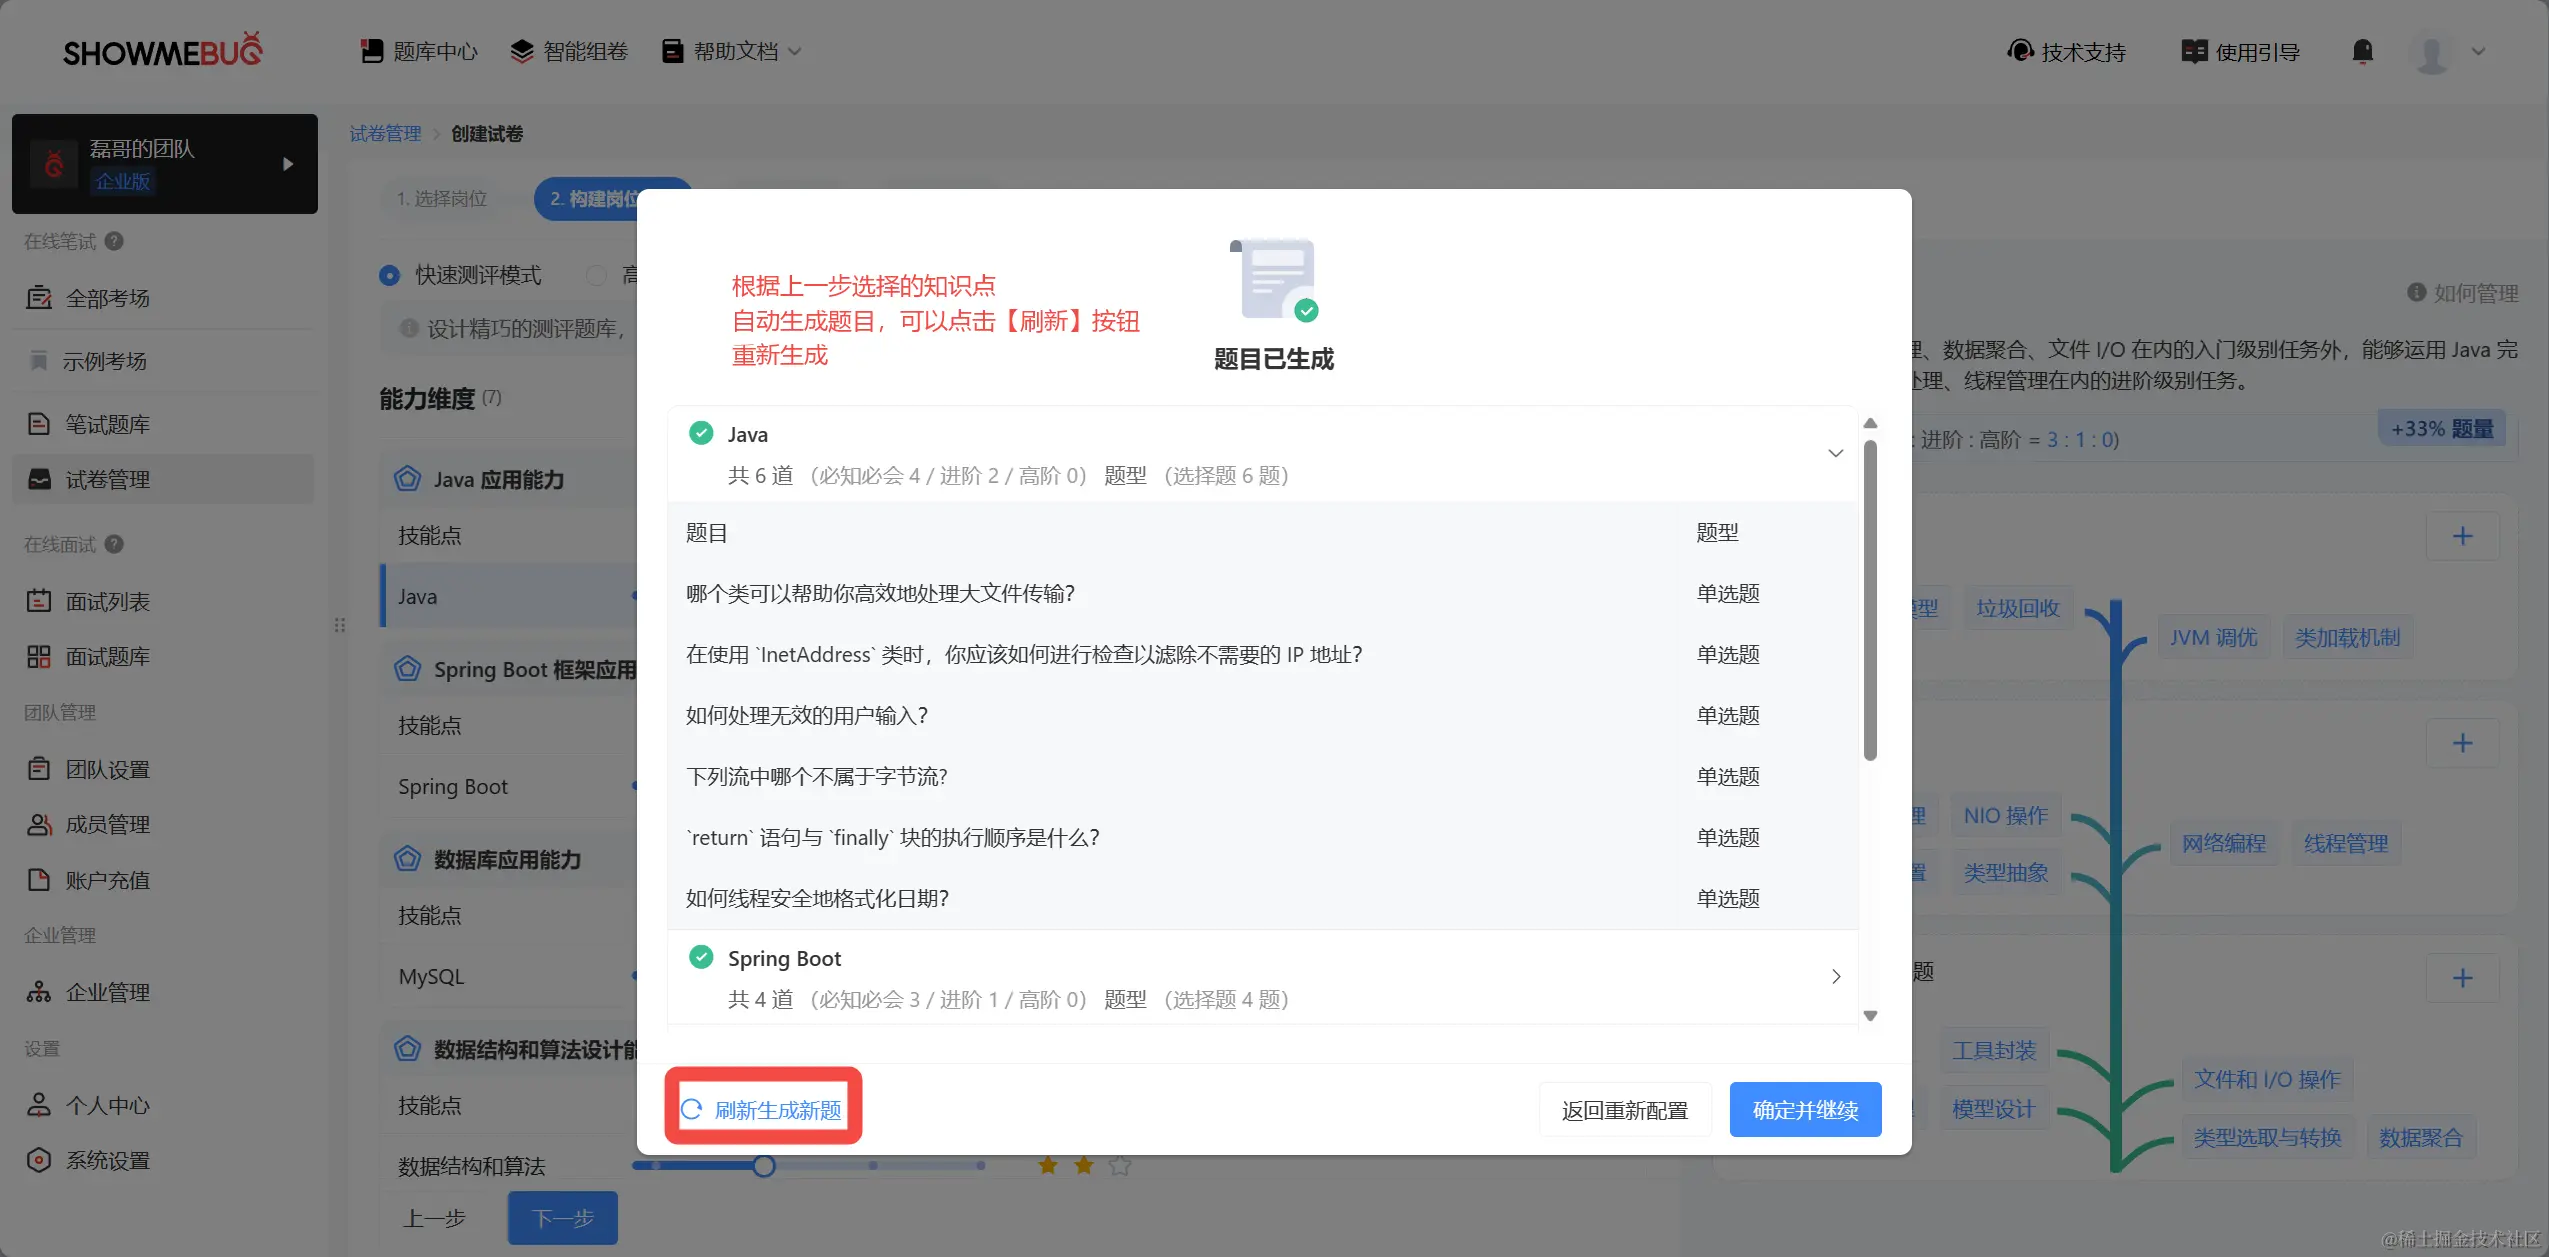Click the dialog list scrollbar thumb
Screen dimensions: 2549x1257
click(x=1870, y=600)
